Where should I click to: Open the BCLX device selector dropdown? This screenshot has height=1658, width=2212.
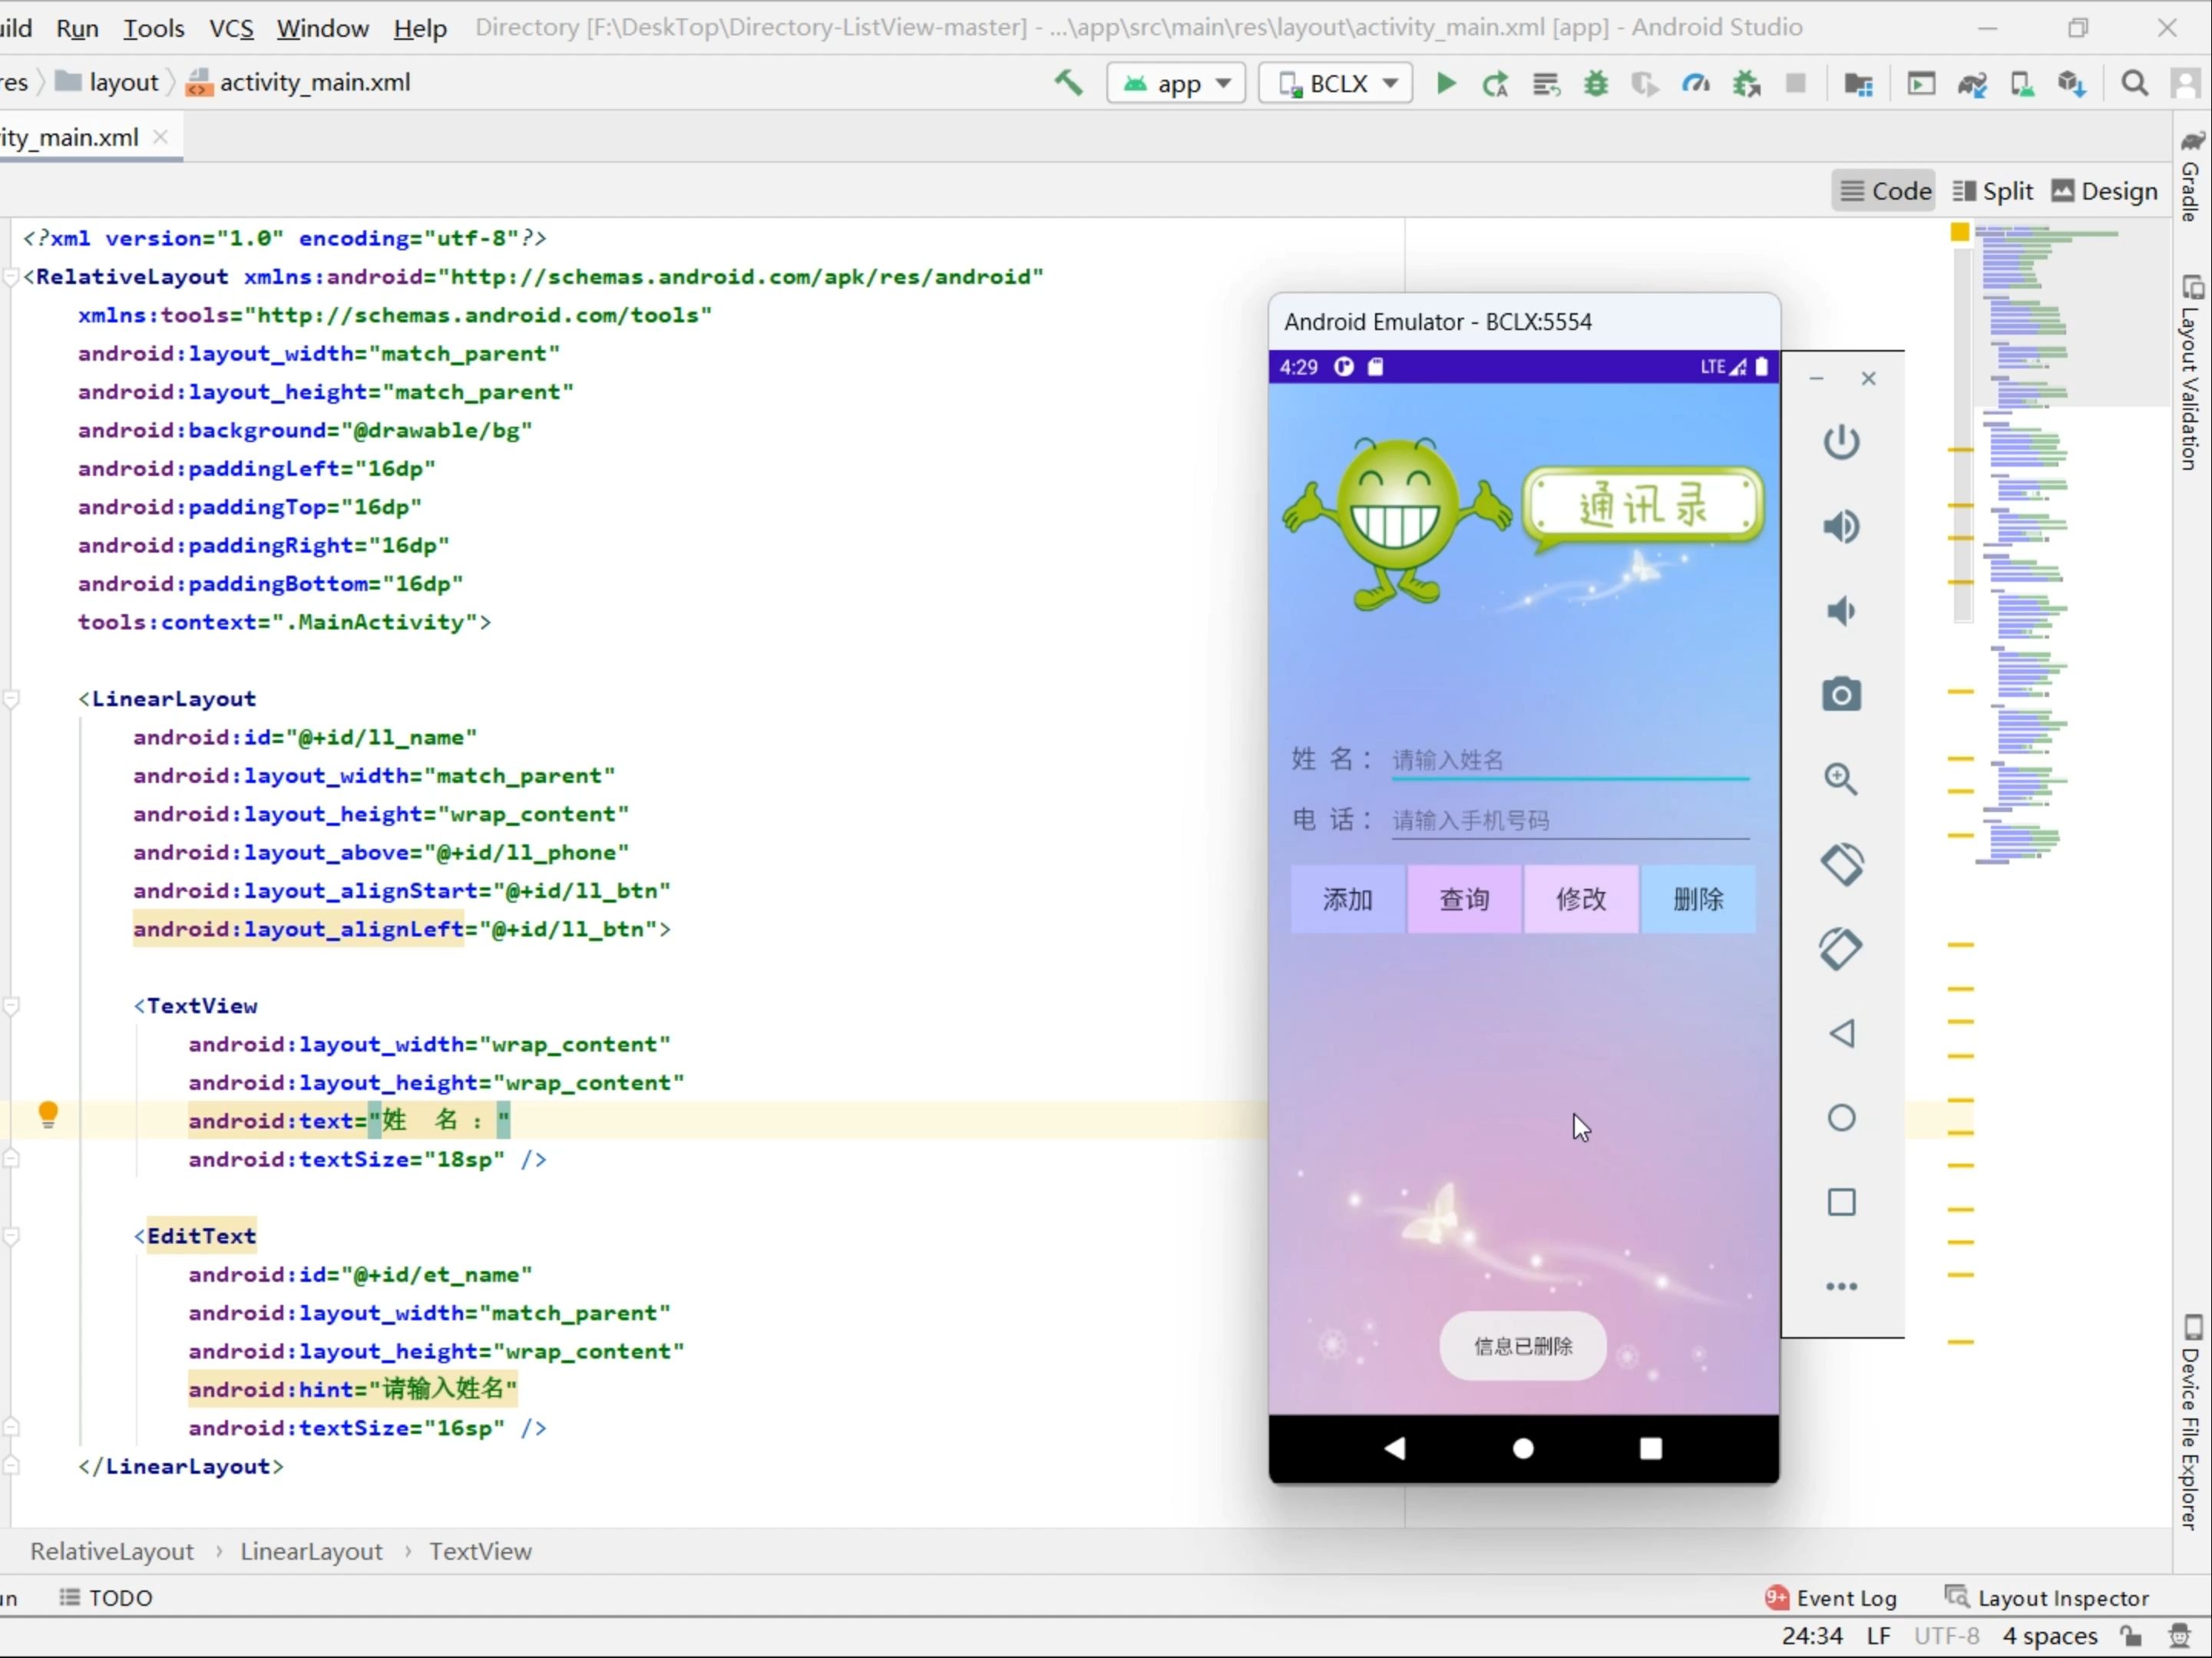1335,83
